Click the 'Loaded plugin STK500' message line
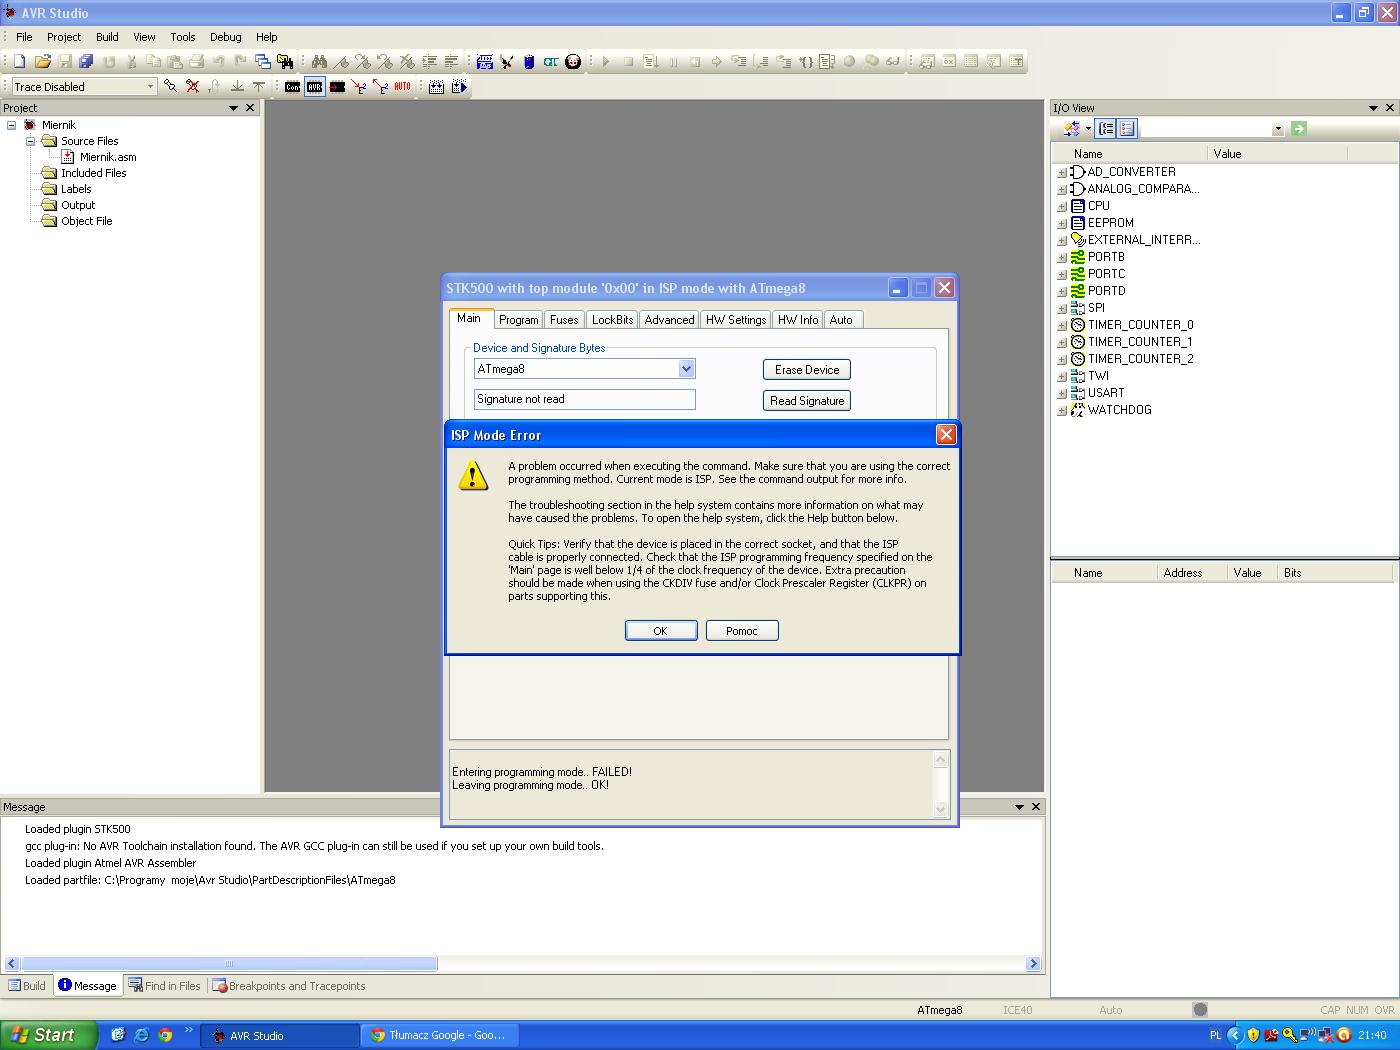 pos(78,829)
